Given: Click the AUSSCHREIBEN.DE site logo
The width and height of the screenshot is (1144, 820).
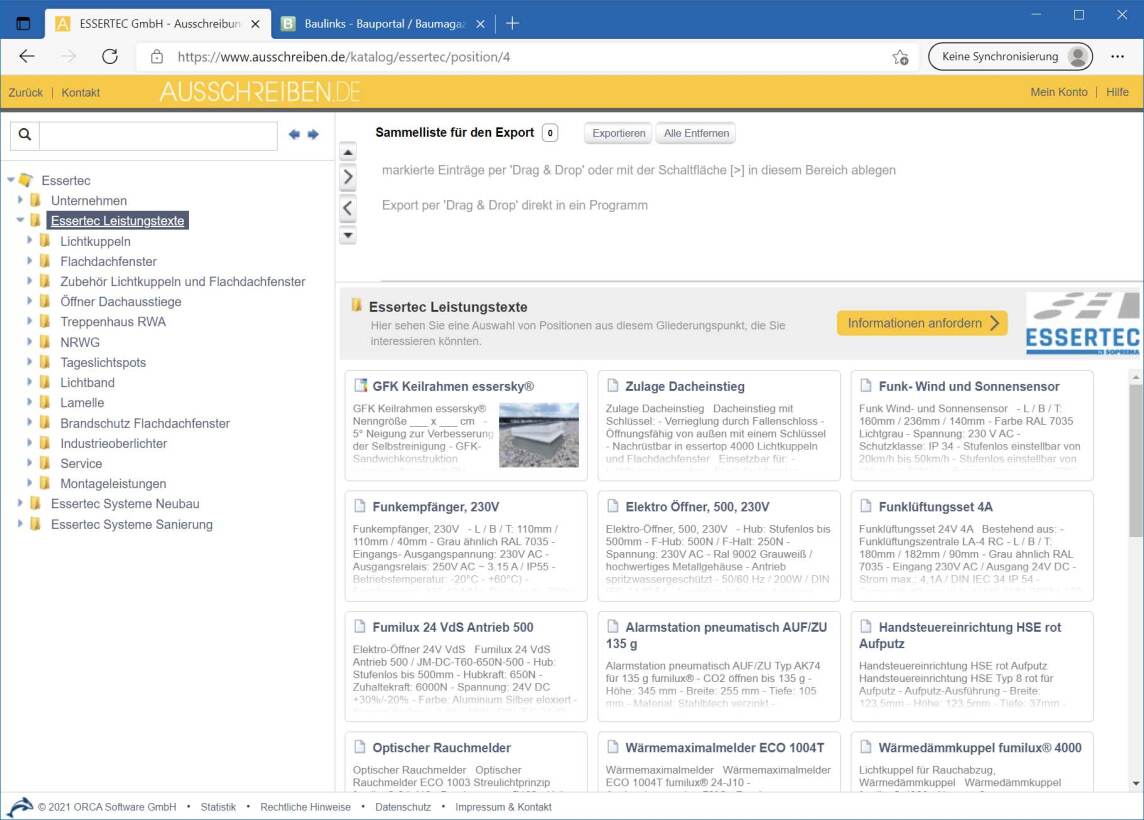Looking at the screenshot, I should tap(260, 92).
